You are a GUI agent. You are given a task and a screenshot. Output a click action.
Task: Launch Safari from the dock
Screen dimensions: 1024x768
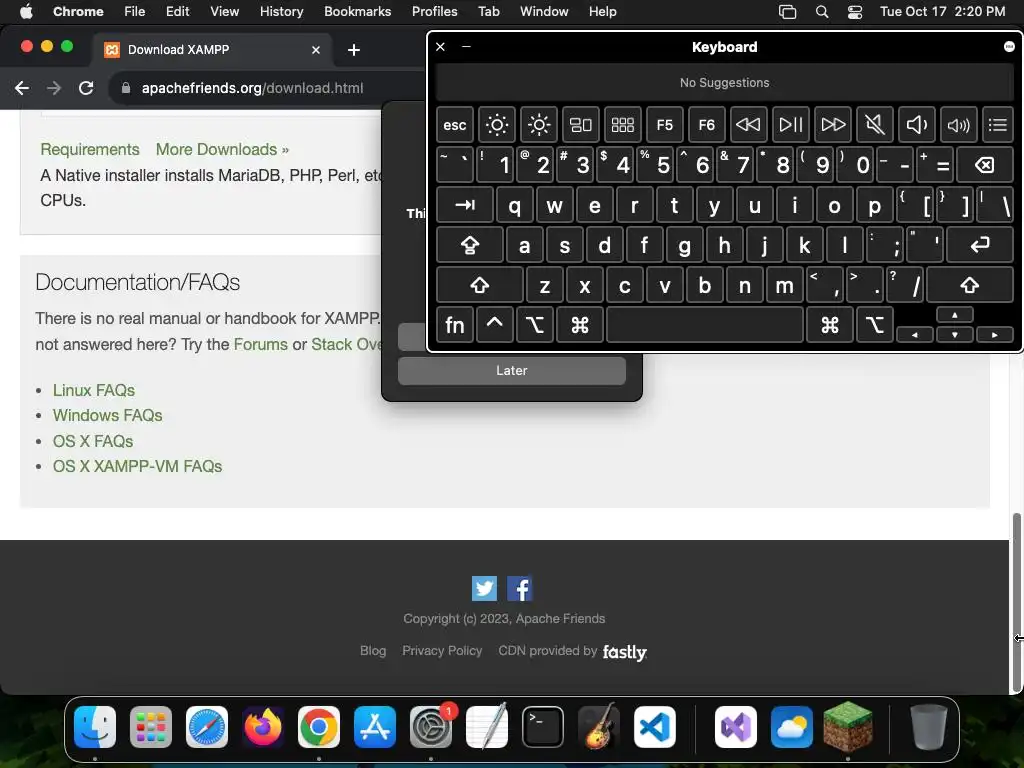[207, 727]
